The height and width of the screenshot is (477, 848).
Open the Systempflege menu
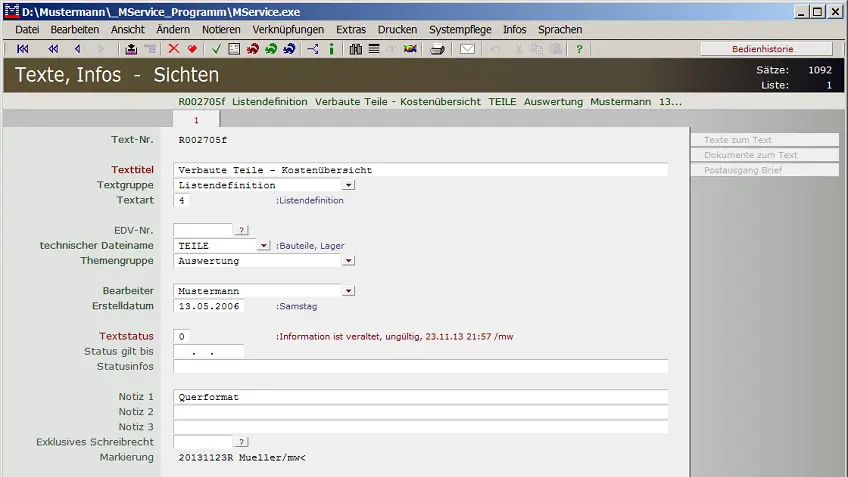460,30
